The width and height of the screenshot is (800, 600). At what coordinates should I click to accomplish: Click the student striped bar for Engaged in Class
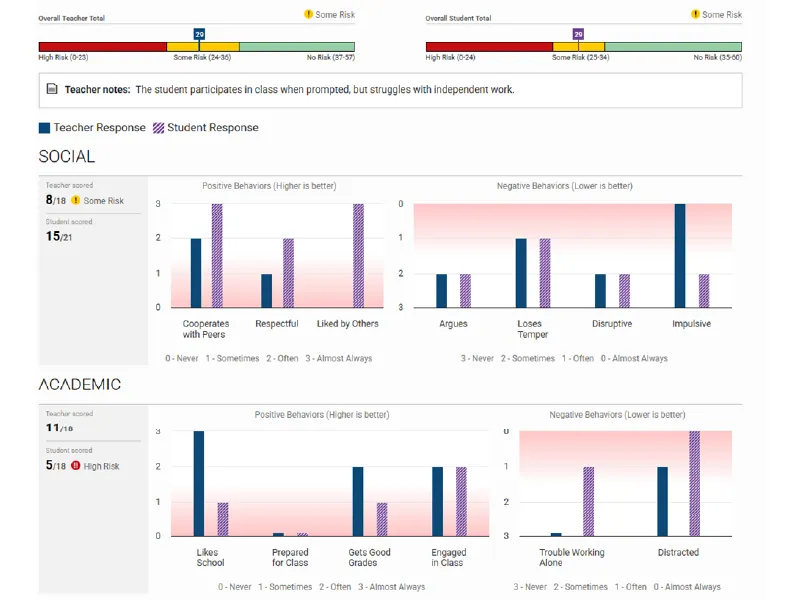[x=461, y=502]
